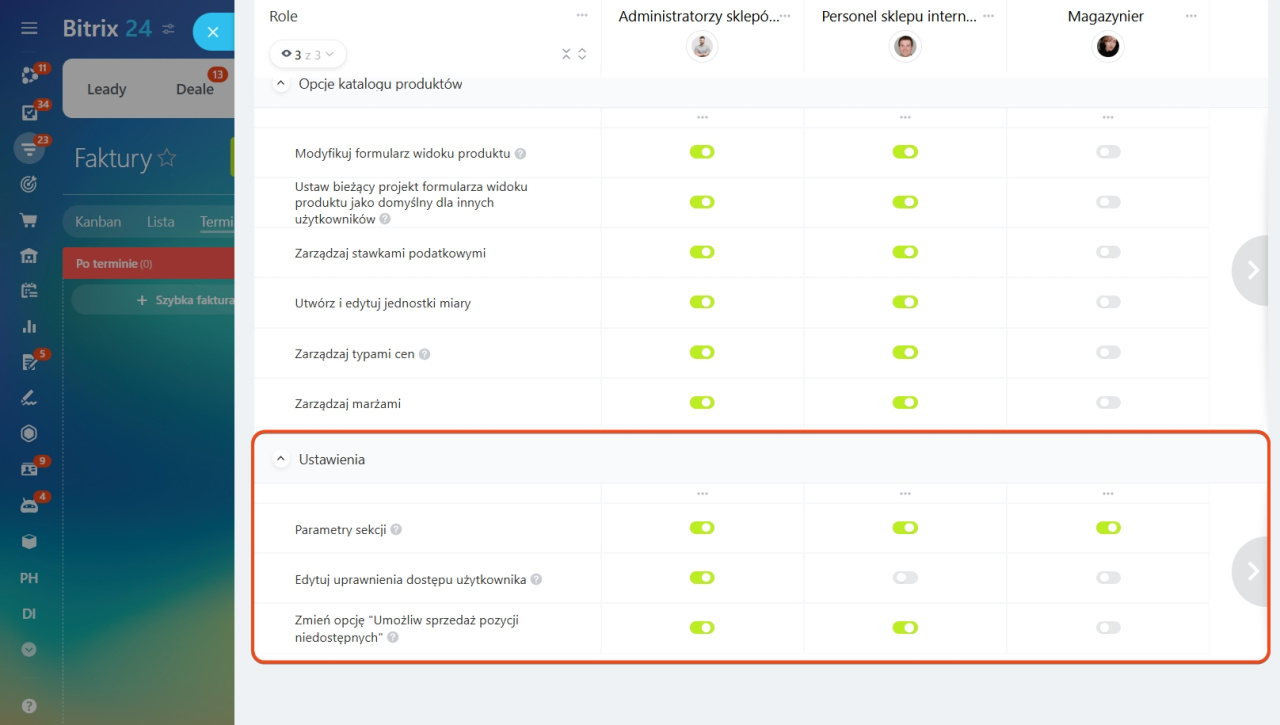Viewport: 1280px width, 725px height.
Task: Open the Leady menu item
Action: (107, 89)
